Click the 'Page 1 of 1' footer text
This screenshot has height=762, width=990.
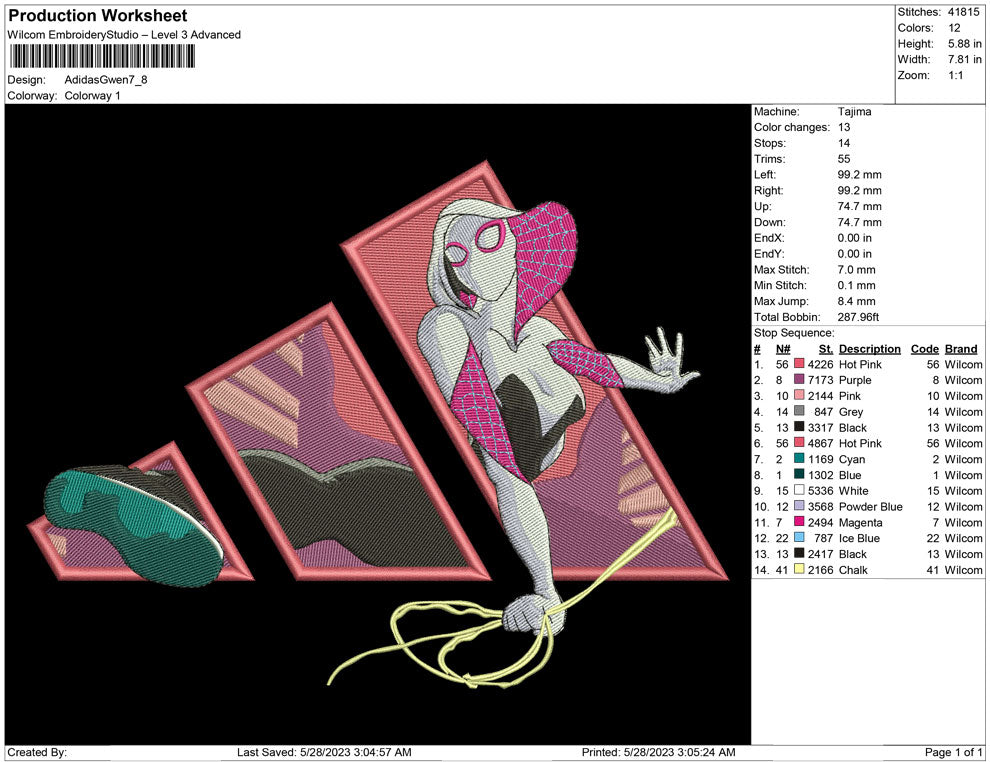(953, 752)
